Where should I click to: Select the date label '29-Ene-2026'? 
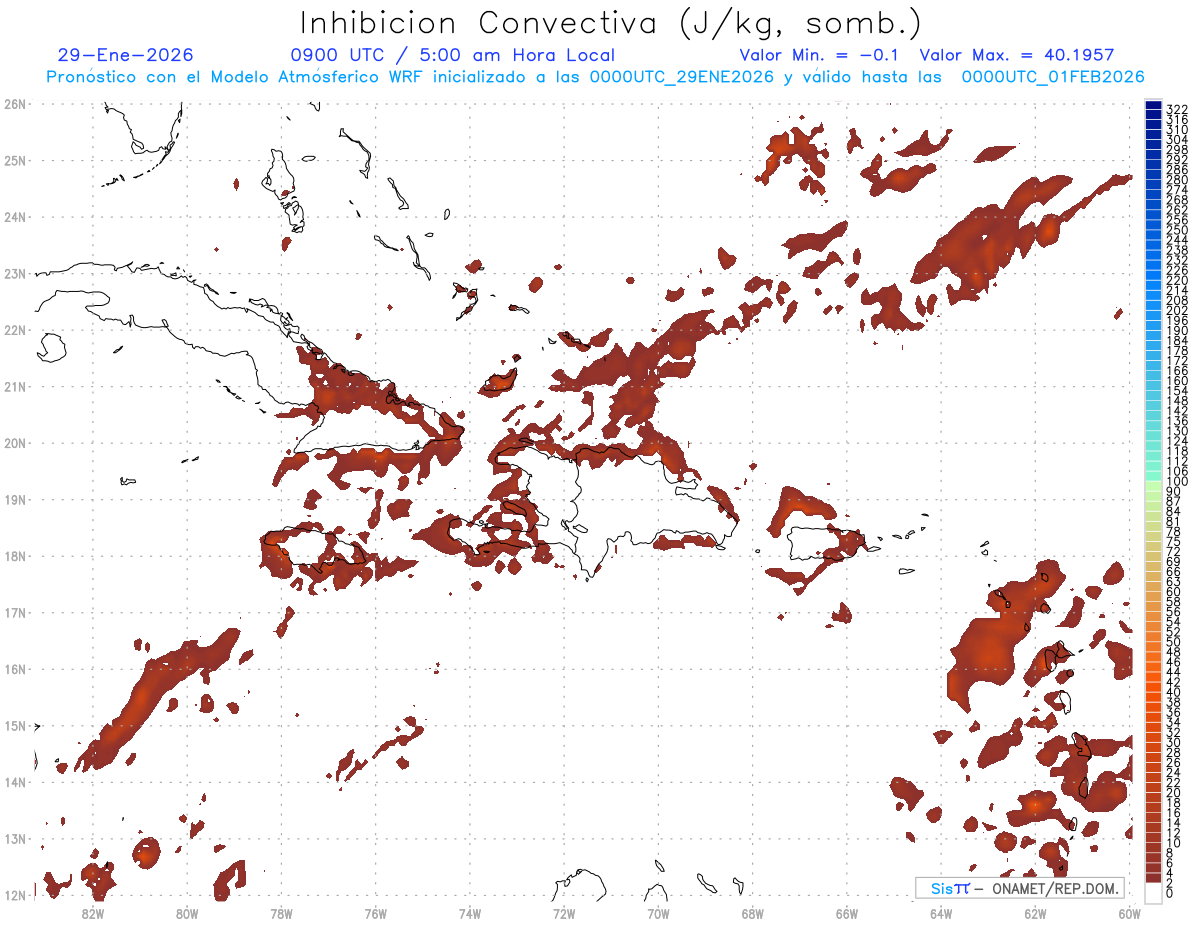pos(126,55)
